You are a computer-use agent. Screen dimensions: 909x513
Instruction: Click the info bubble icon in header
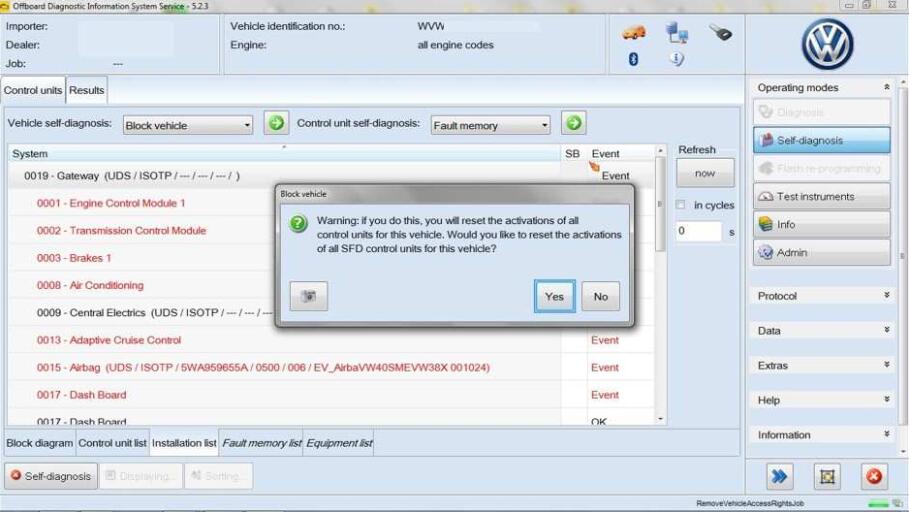[x=677, y=59]
